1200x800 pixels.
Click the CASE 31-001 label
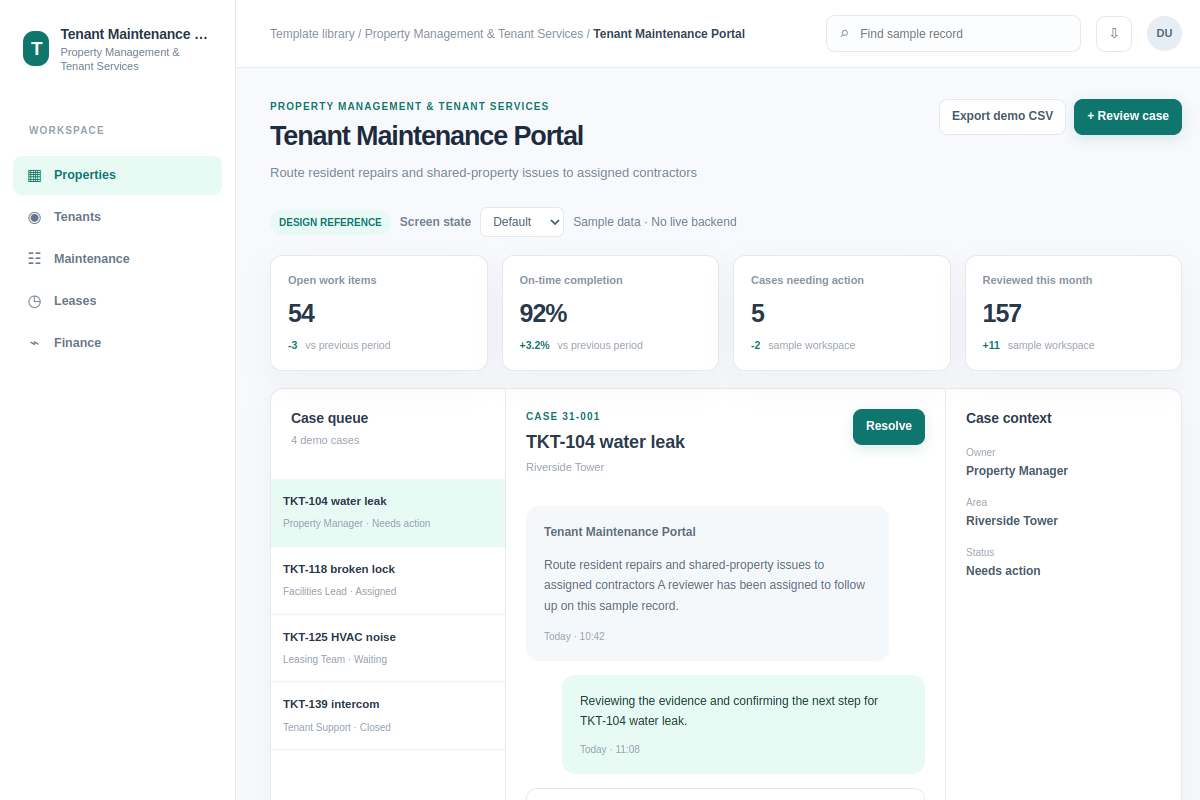tap(563, 416)
